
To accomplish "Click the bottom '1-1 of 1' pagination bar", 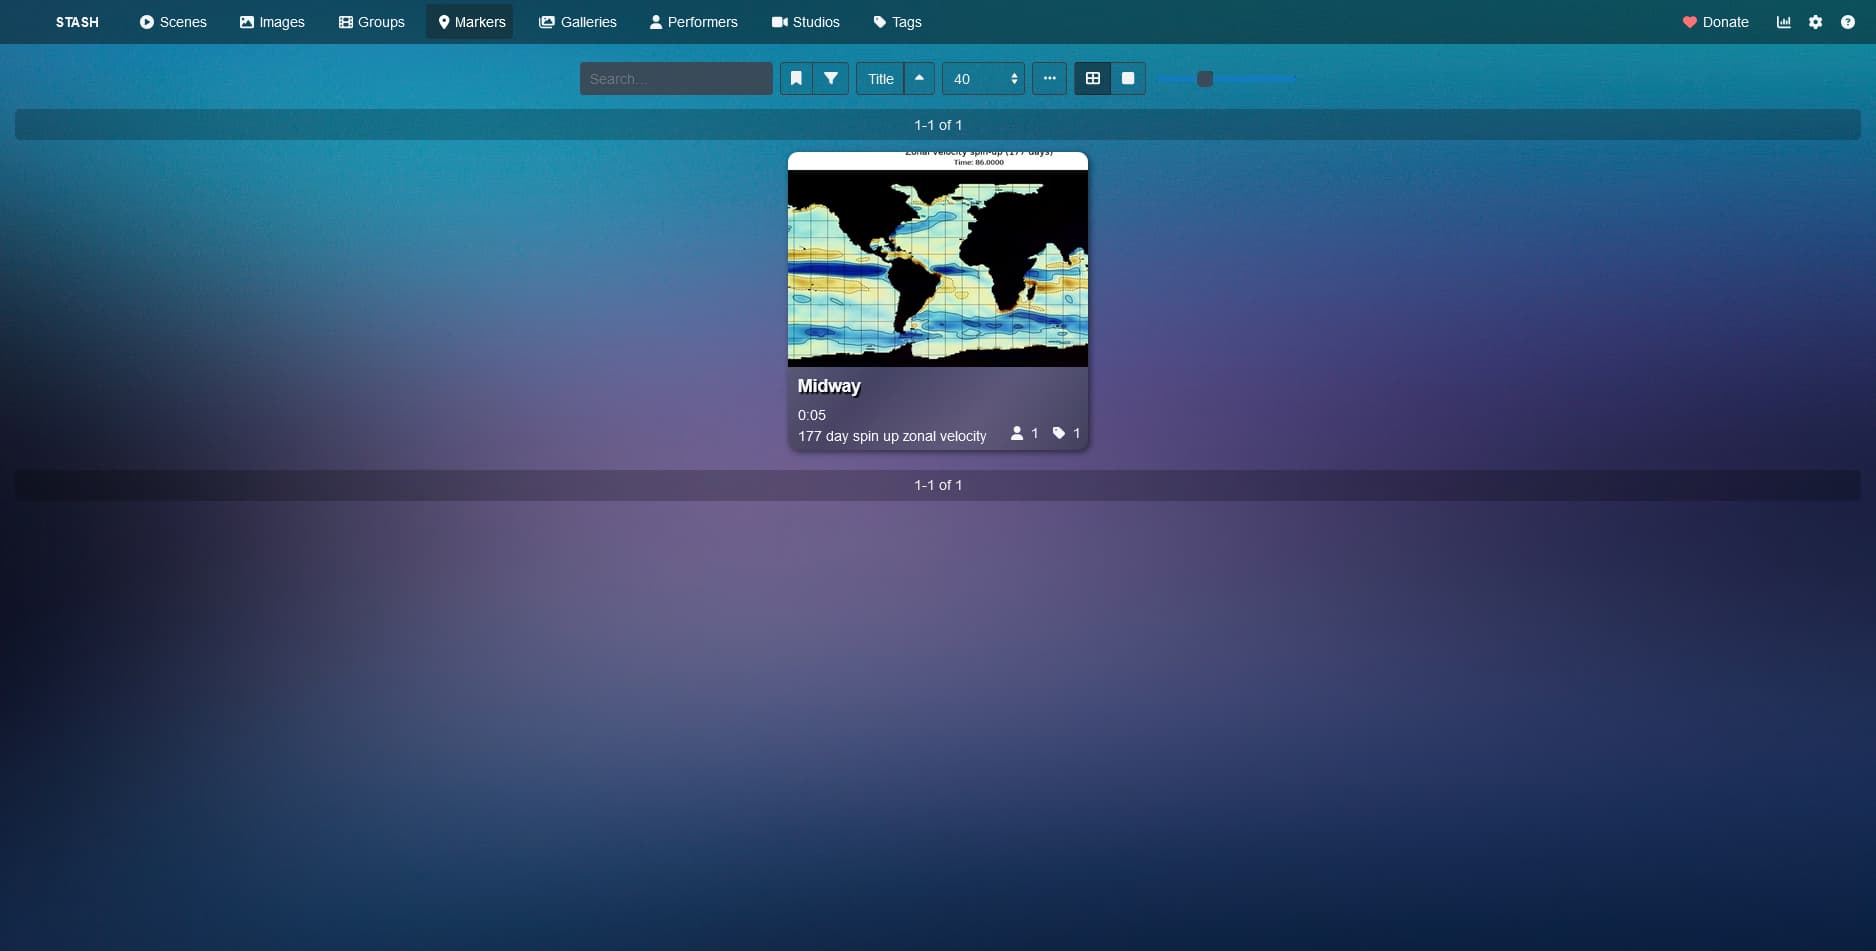I will [938, 485].
